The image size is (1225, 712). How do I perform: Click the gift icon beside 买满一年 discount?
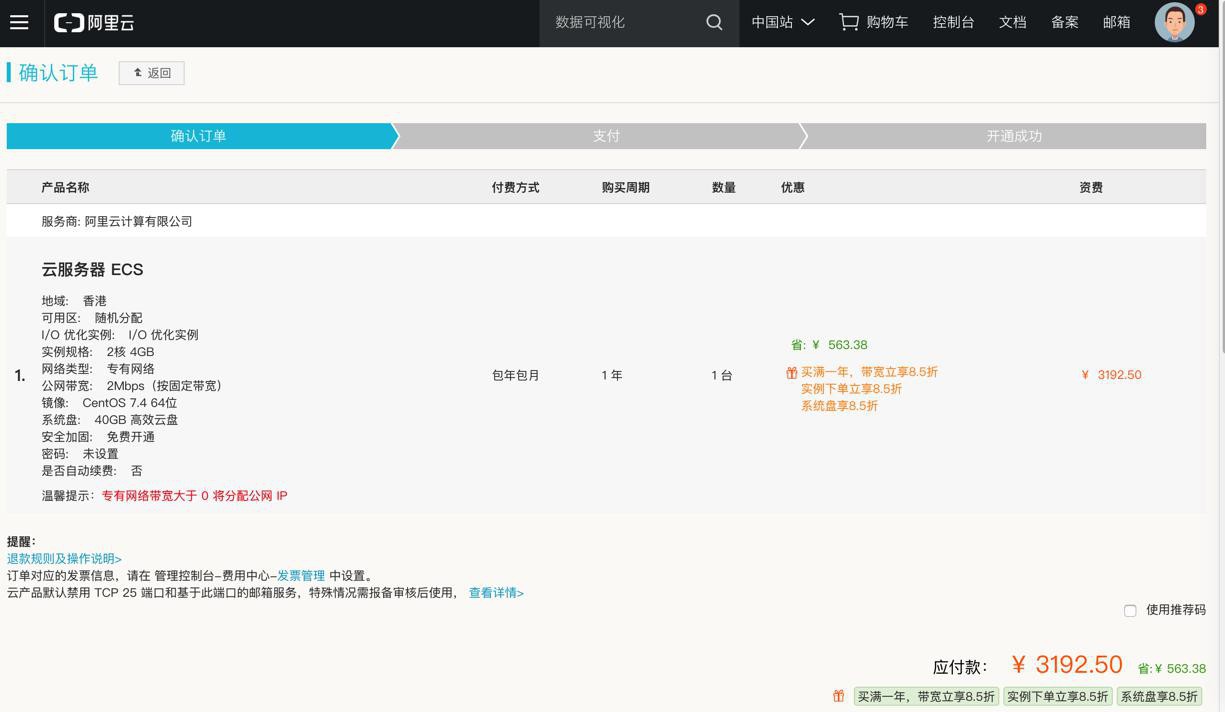click(x=791, y=373)
